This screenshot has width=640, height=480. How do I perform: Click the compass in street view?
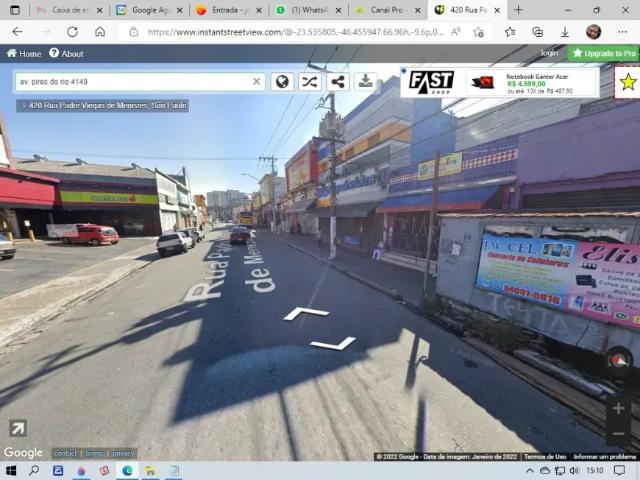tap(619, 360)
